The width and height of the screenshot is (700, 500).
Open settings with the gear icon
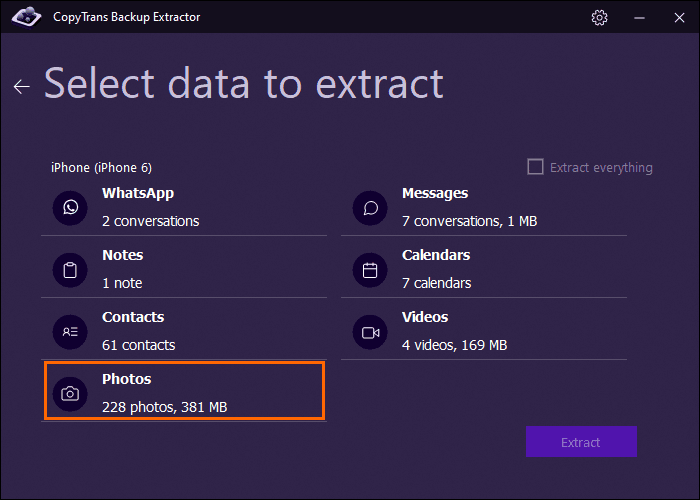[599, 17]
